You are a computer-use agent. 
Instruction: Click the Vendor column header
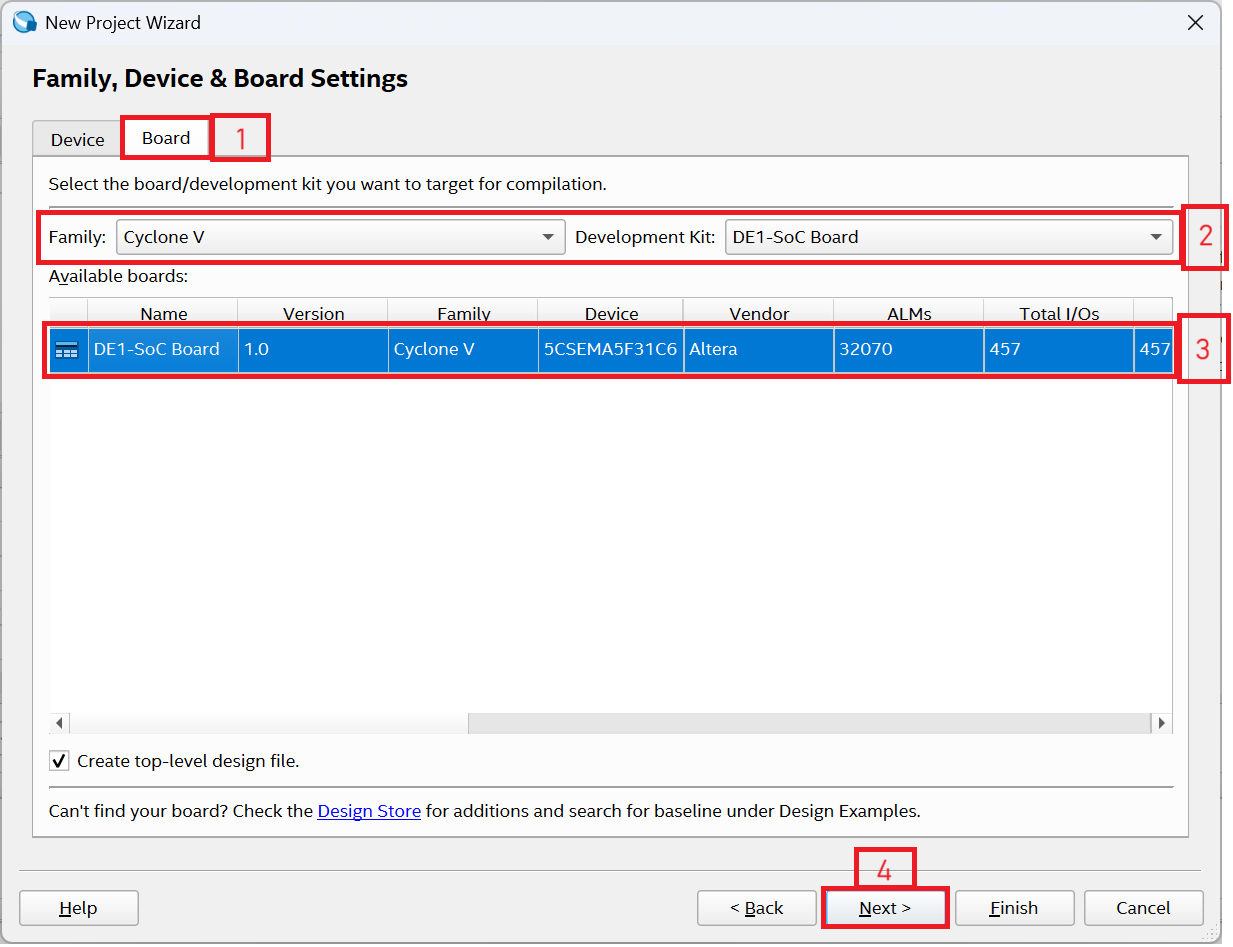coord(759,313)
